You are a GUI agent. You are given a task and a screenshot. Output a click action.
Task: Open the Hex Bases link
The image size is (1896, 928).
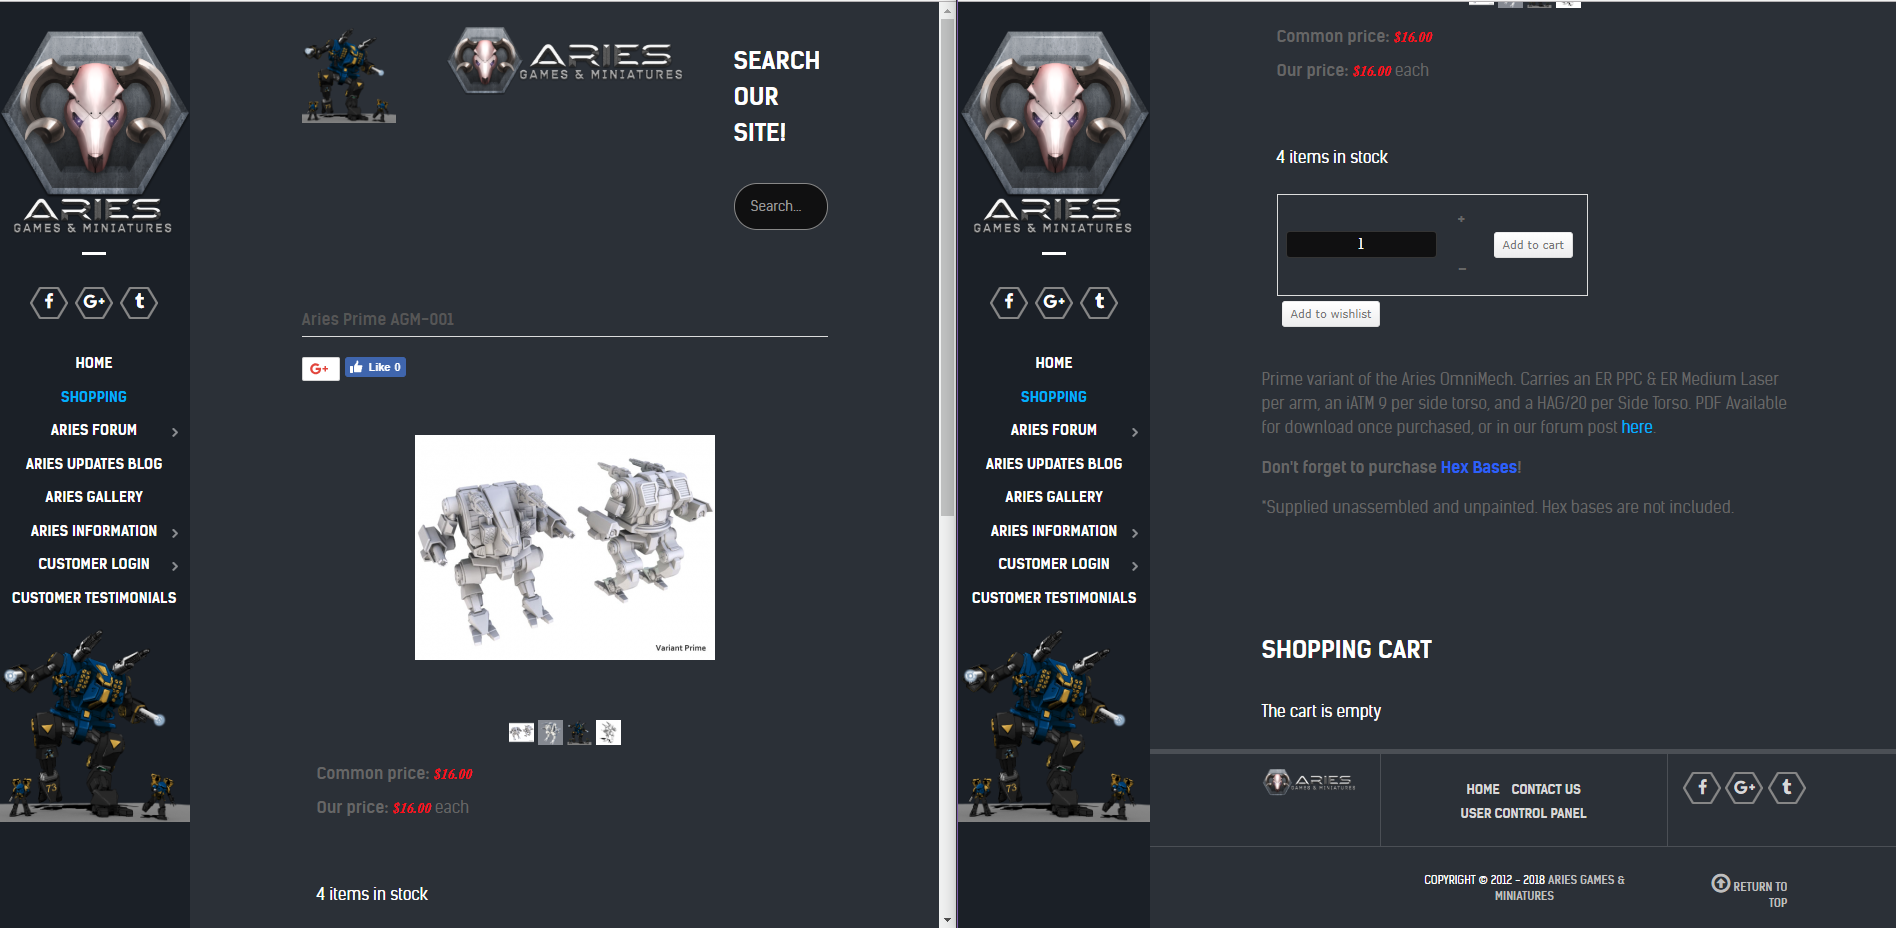coord(1479,467)
